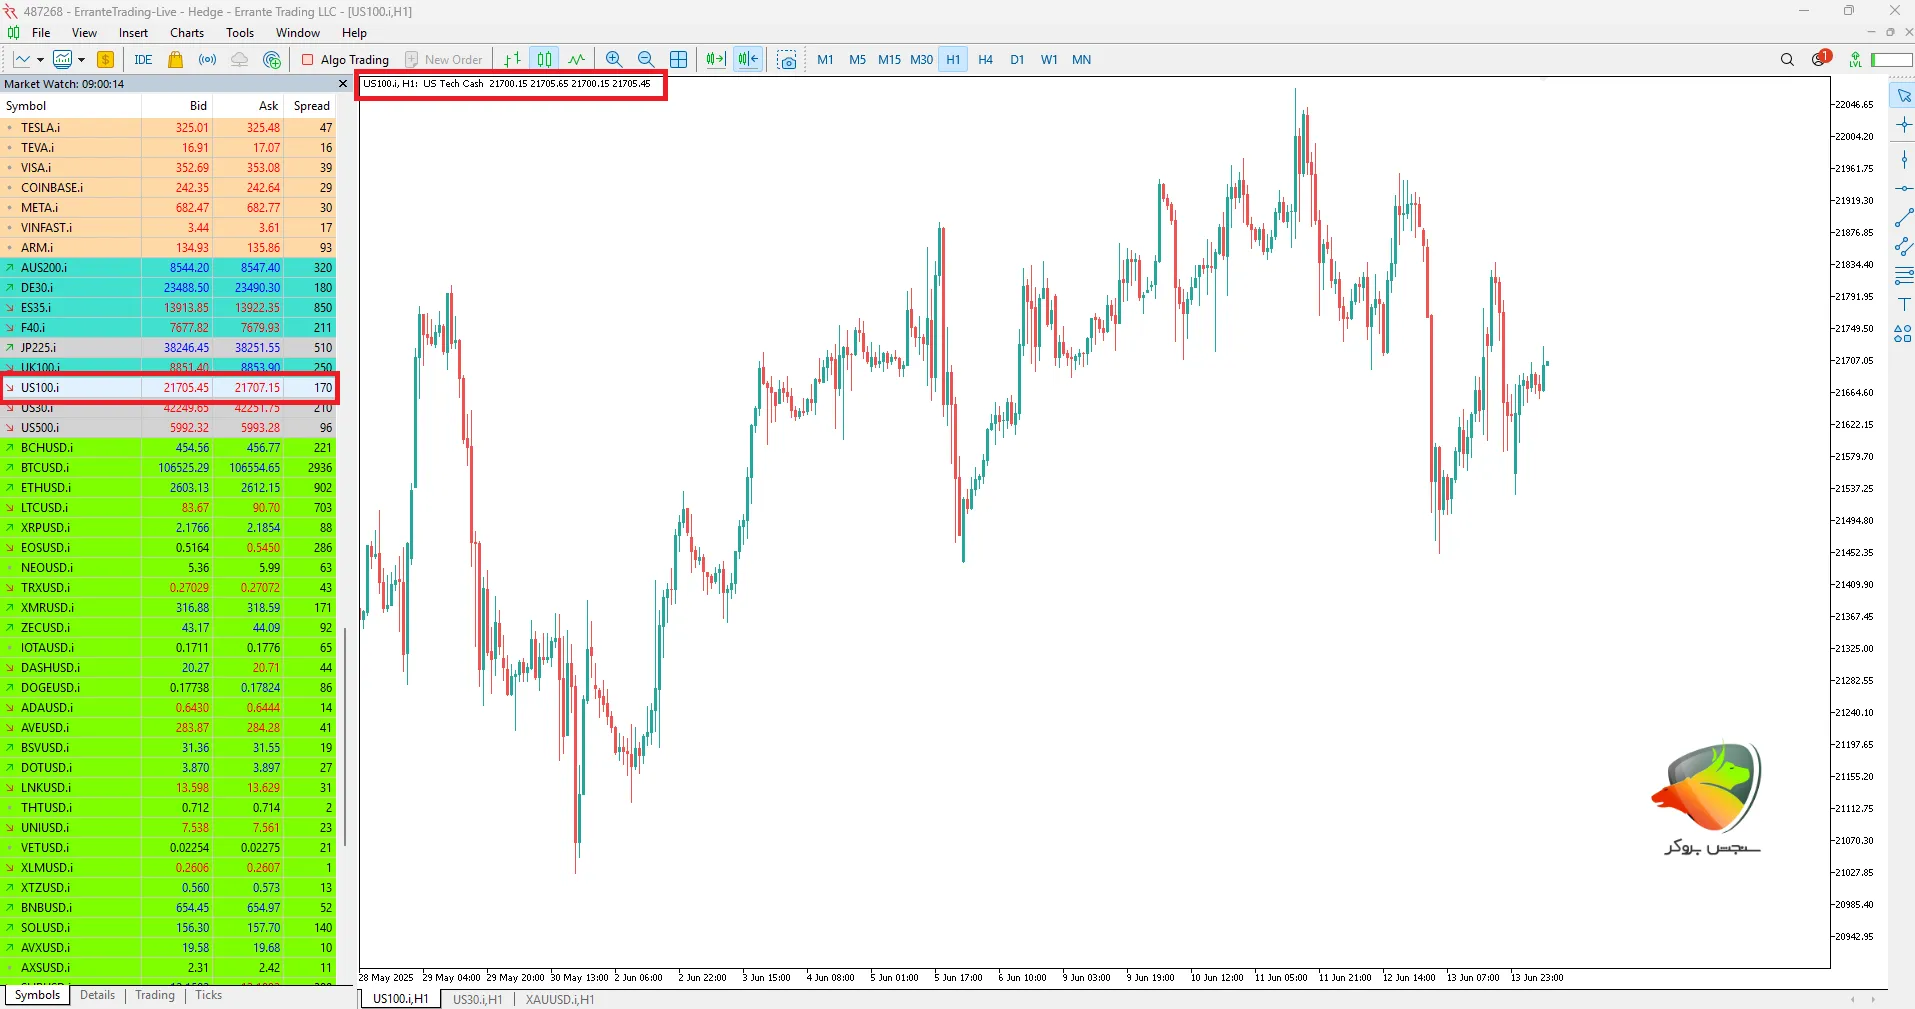Expand the profiles dropdown arrow
1915x1009 pixels.
point(81,60)
